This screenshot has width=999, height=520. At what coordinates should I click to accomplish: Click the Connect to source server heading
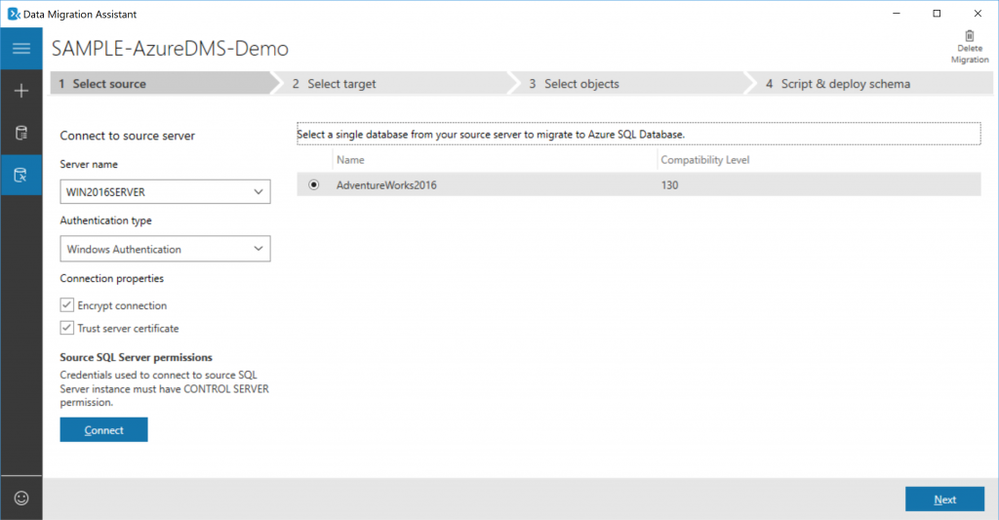[x=127, y=136]
